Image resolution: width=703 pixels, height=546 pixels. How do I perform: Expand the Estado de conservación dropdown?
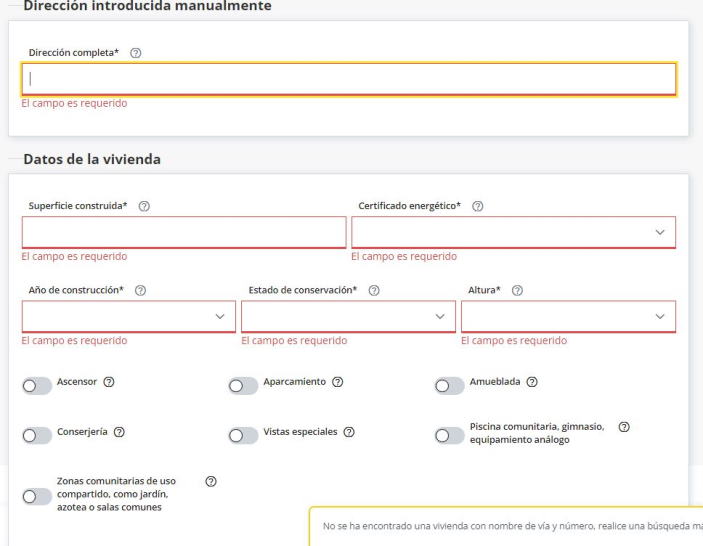348,316
